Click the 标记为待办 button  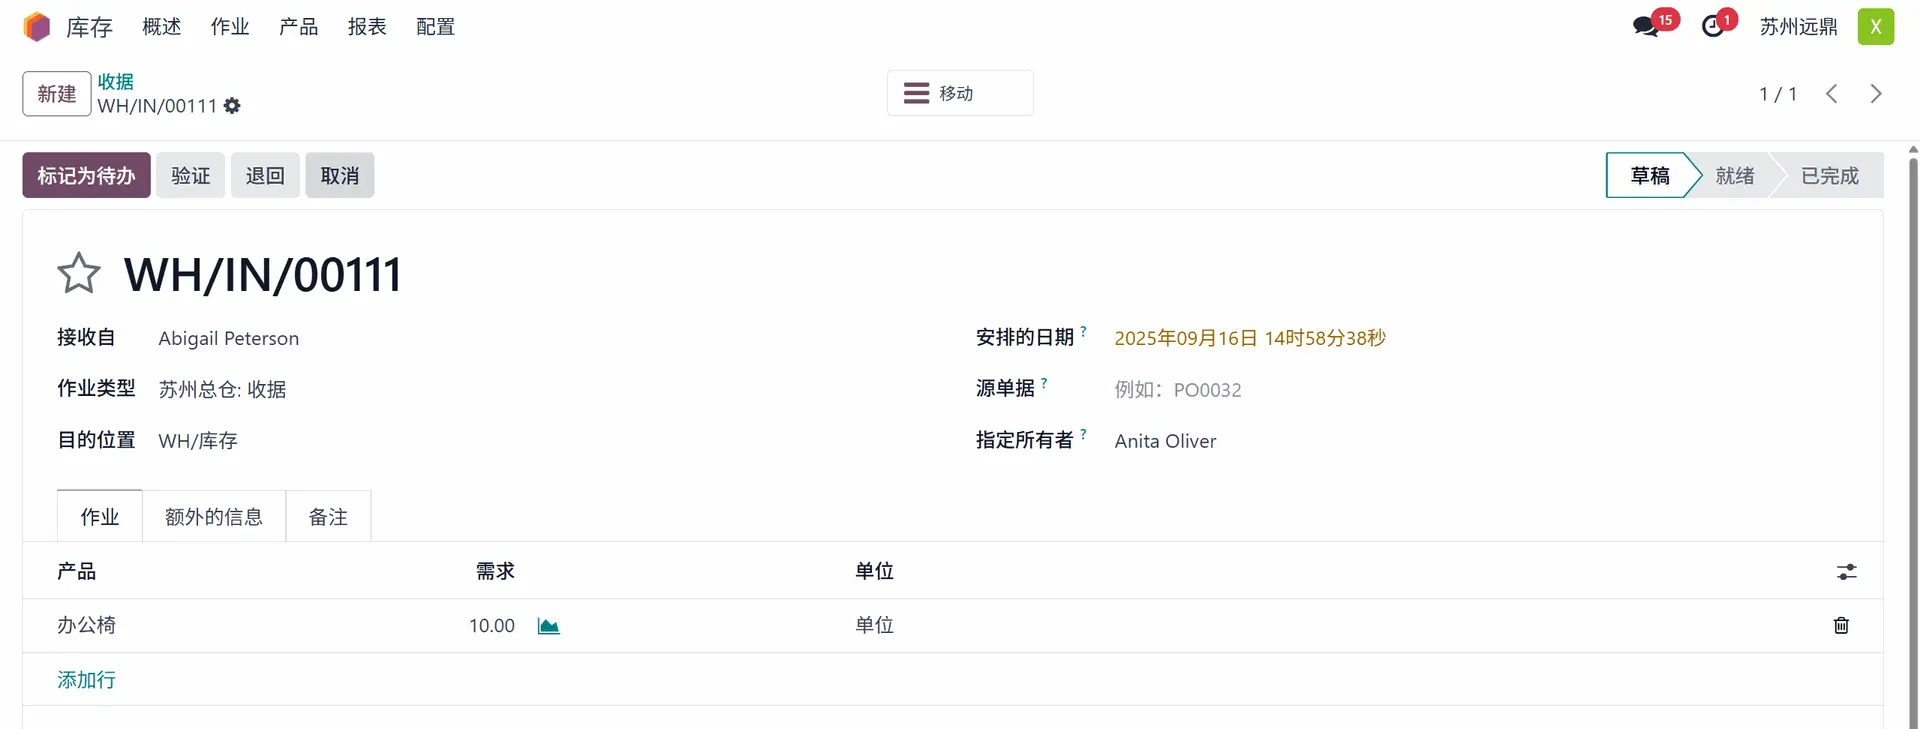pos(86,176)
